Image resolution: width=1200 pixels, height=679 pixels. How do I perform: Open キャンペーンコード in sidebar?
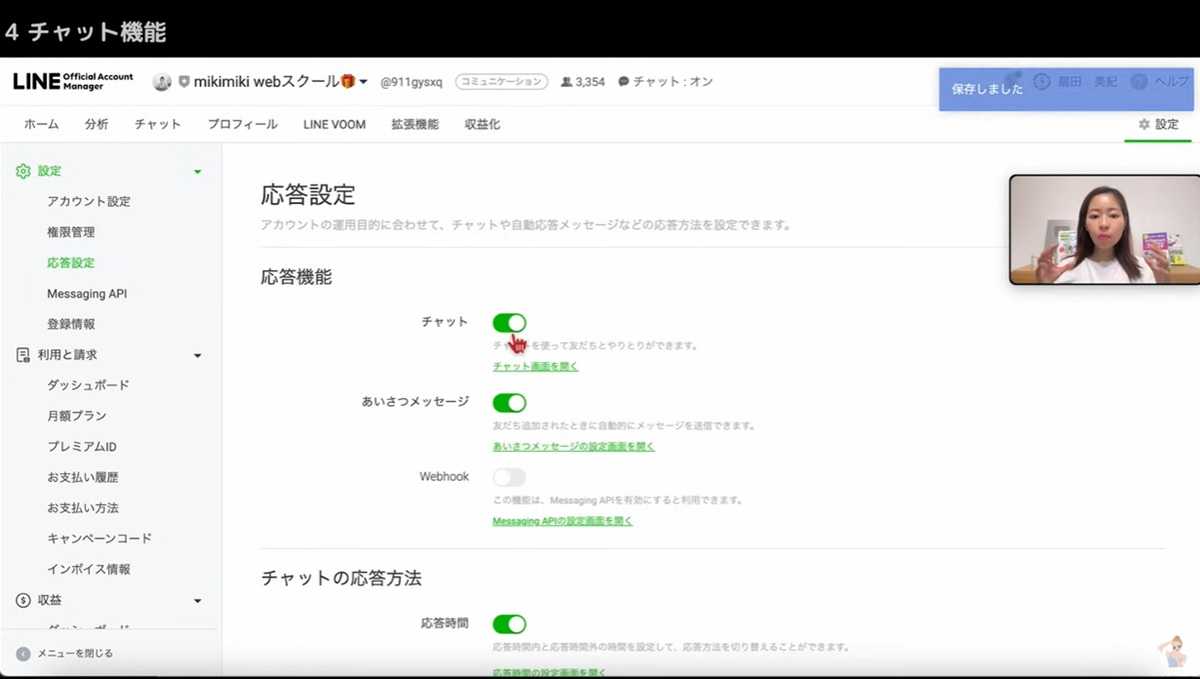(100, 538)
